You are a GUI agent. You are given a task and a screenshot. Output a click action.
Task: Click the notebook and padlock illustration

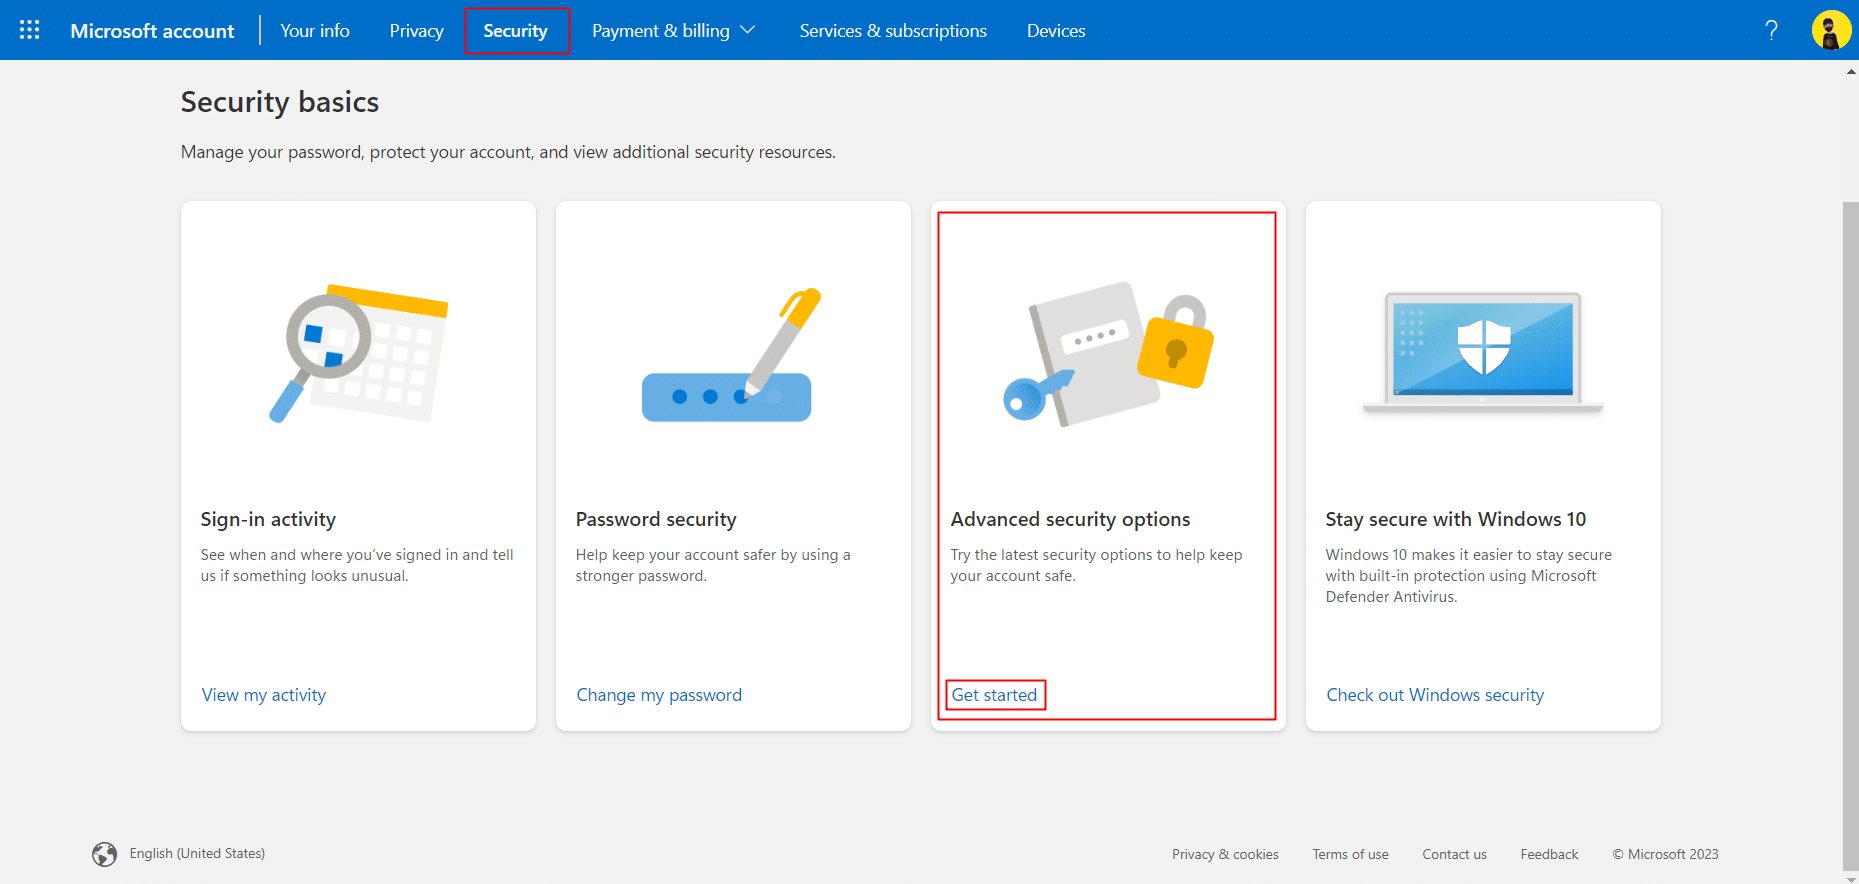coord(1108,353)
